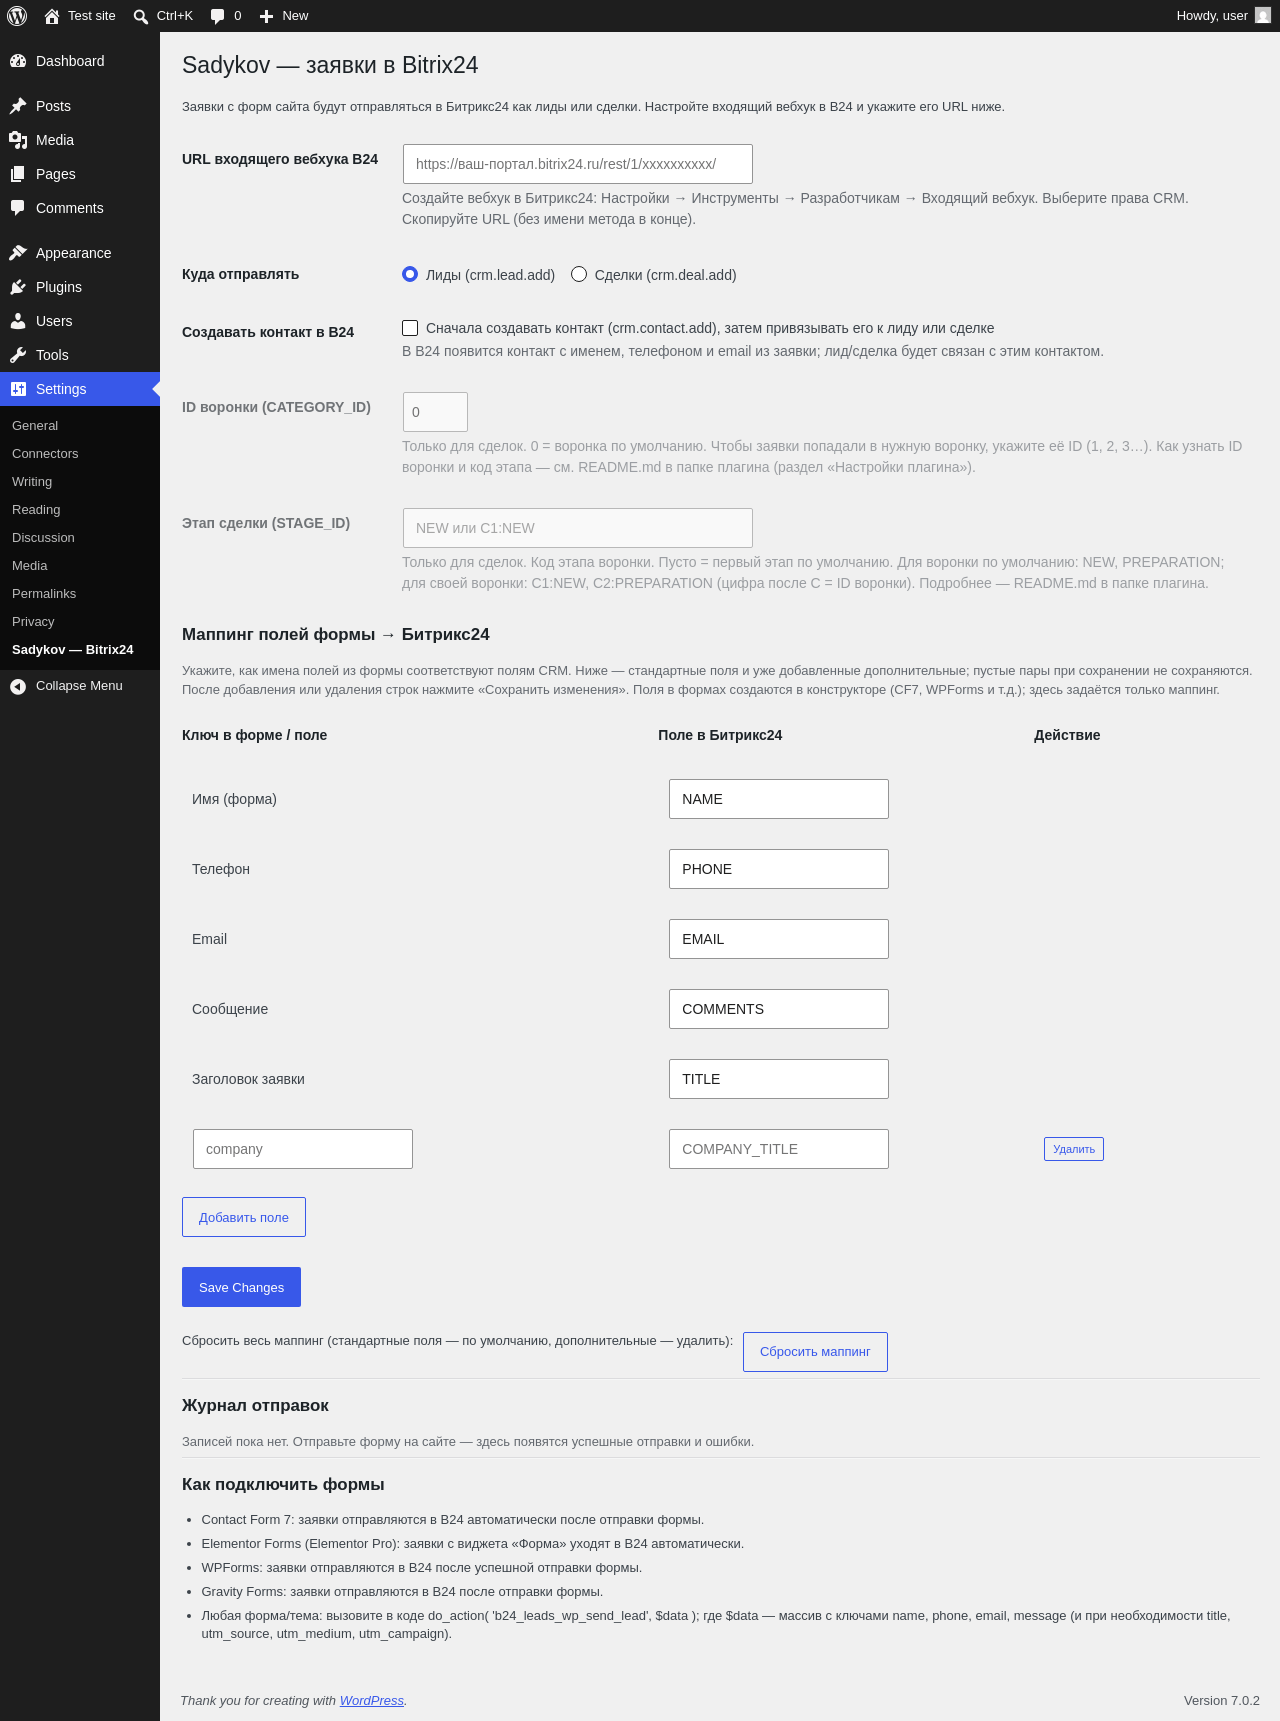Screen dimensions: 1280x1721
Task: Click the Сбросить маппинг button
Action: 815,1352
